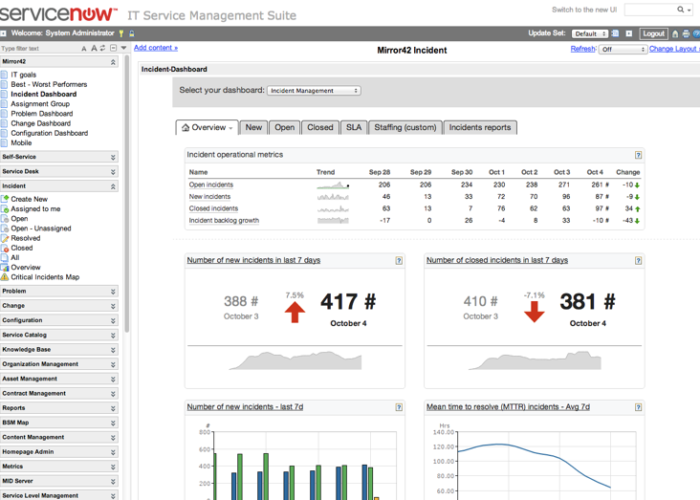Switch to the SLA tab
This screenshot has height=500, width=700.
coord(354,128)
